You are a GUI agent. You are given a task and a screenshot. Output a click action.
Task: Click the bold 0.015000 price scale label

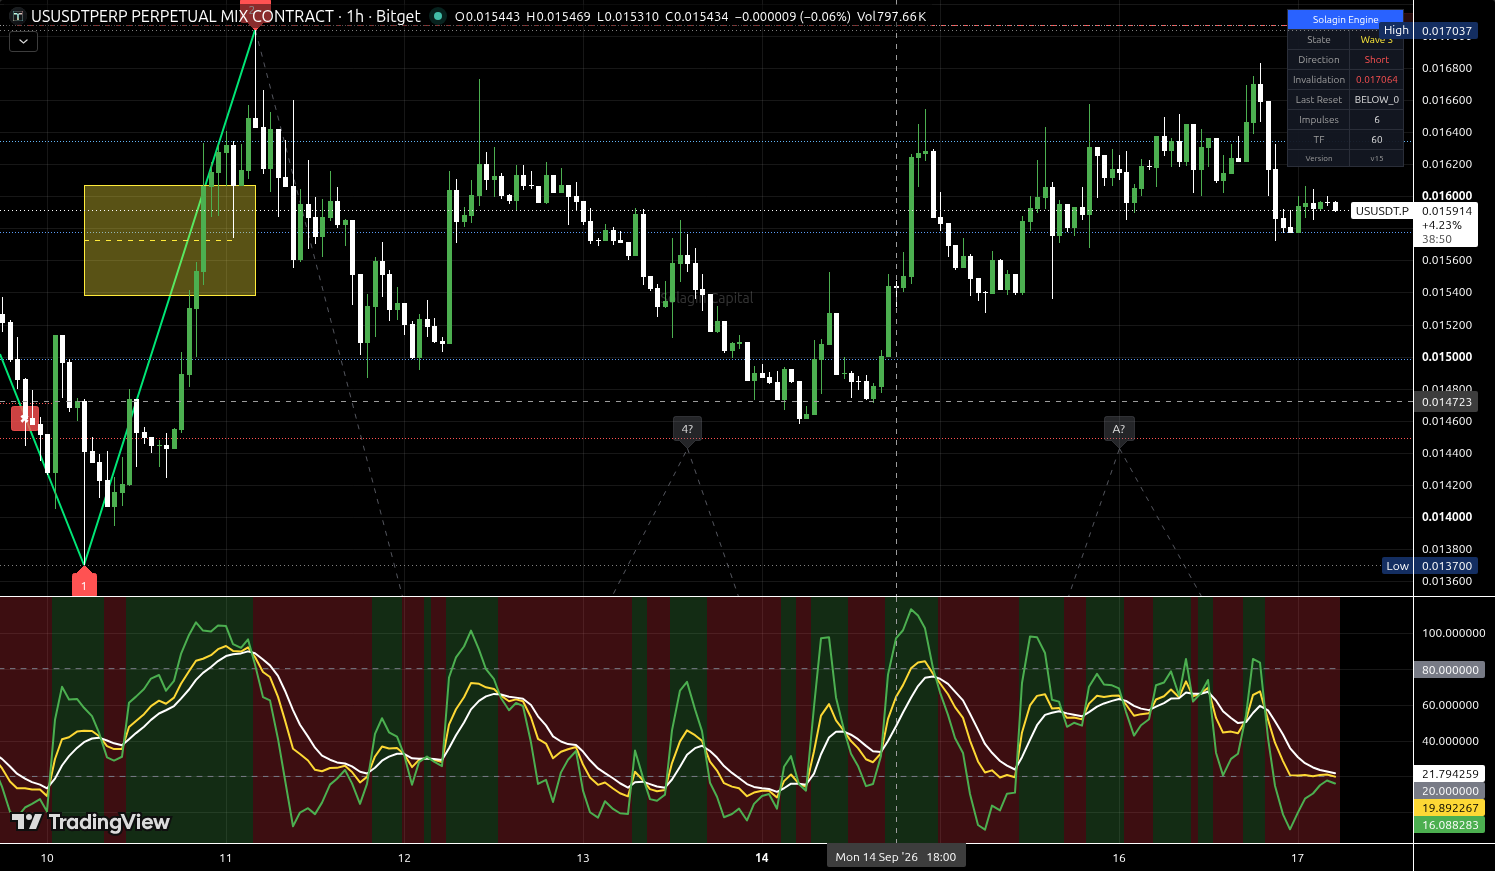1447,357
